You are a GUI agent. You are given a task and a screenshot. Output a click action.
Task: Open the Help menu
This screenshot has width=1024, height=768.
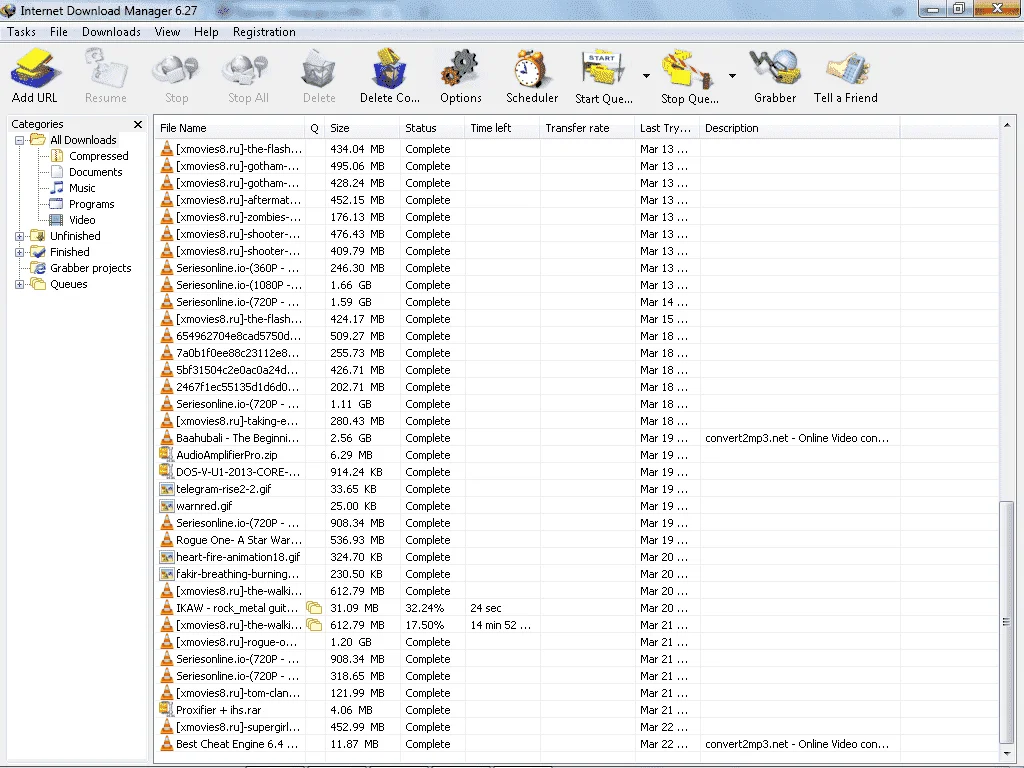pos(206,31)
